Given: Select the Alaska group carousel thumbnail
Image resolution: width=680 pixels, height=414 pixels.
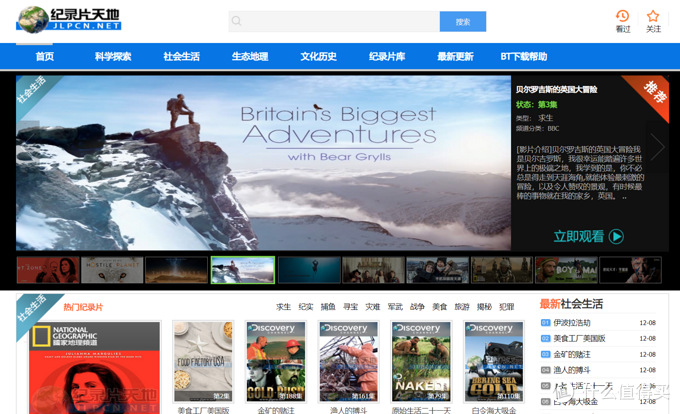Looking at the screenshot, I should (x=373, y=270).
